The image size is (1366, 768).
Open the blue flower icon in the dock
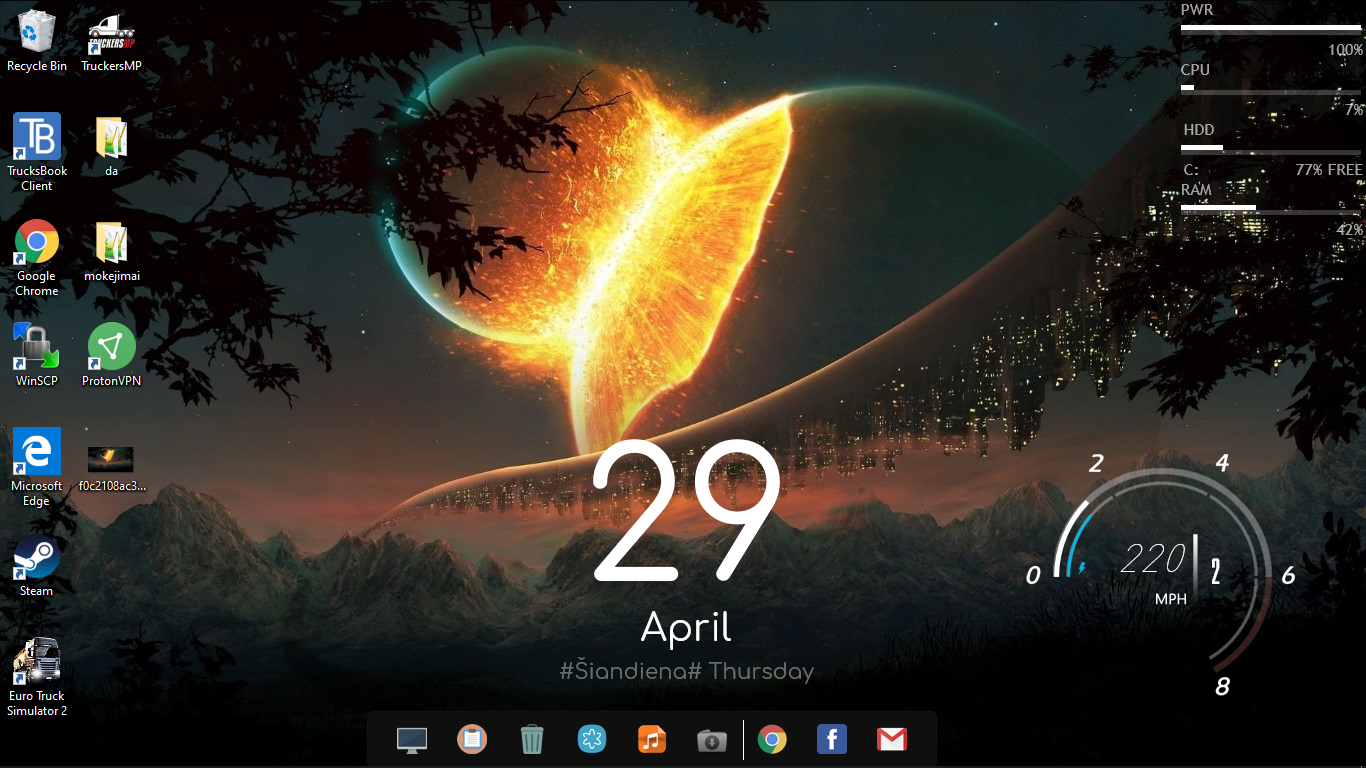pos(592,740)
